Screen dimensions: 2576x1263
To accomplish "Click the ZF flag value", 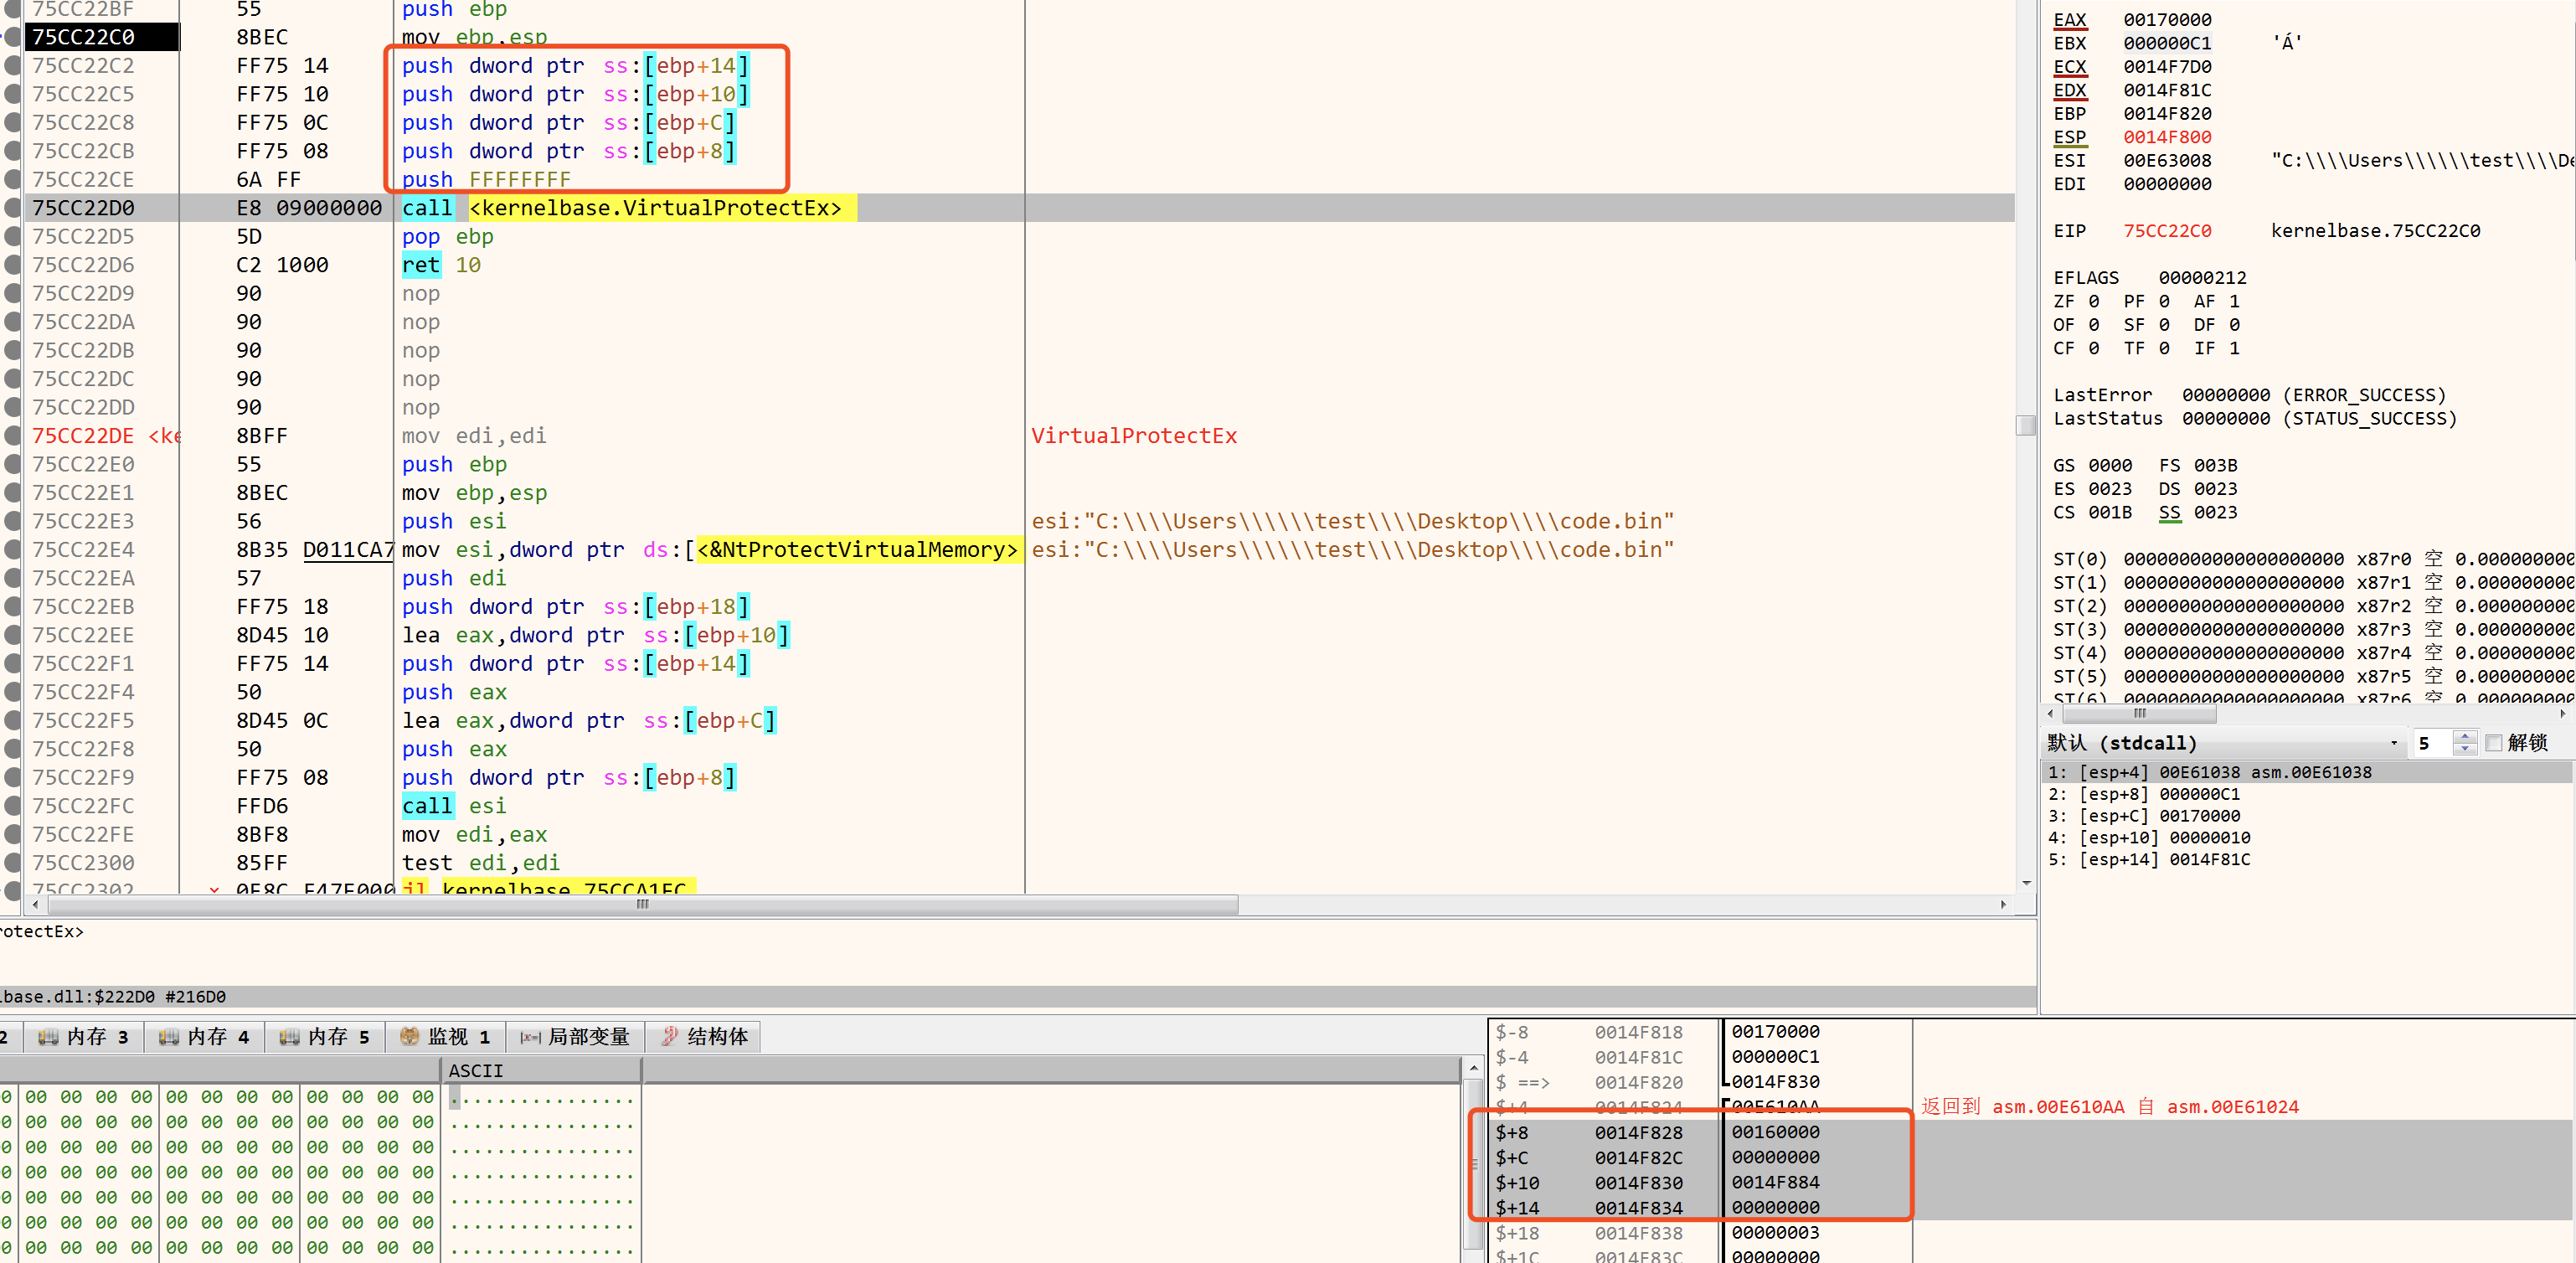I will click(2093, 301).
